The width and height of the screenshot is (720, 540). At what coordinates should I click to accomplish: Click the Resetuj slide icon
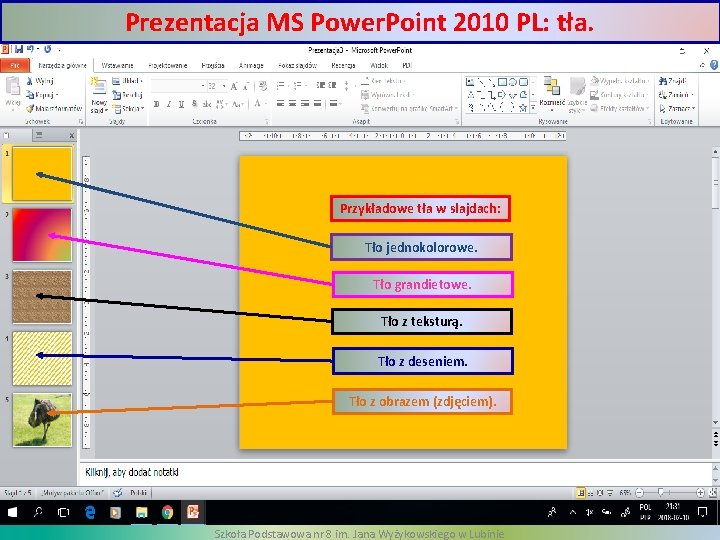pos(117,95)
